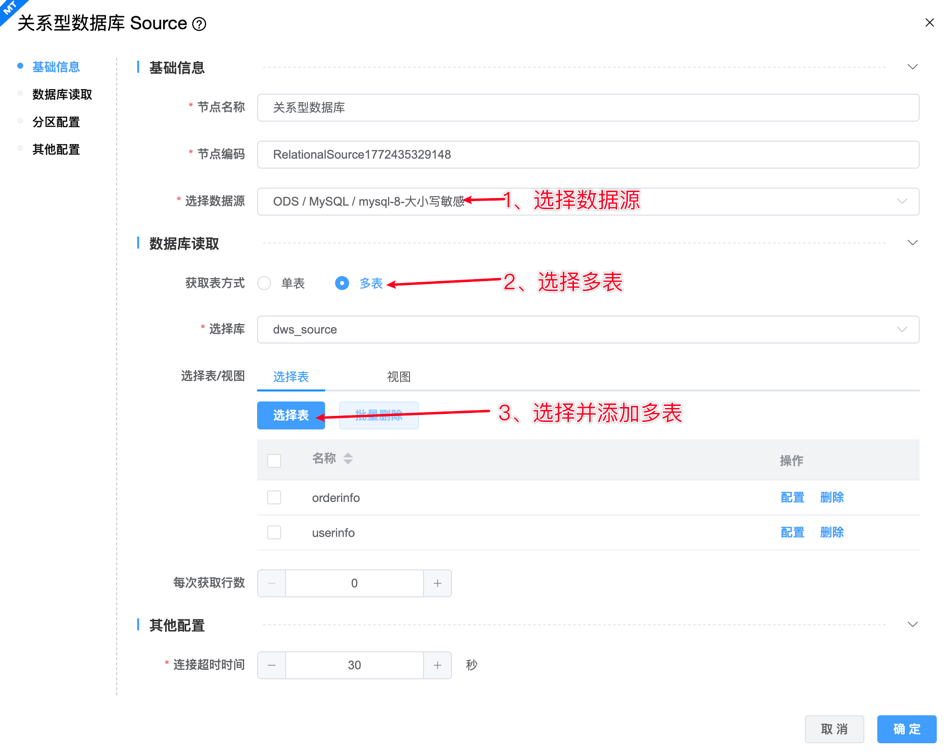The width and height of the screenshot is (952, 756).
Task: Switch to the 视图 tab
Action: tap(398, 376)
